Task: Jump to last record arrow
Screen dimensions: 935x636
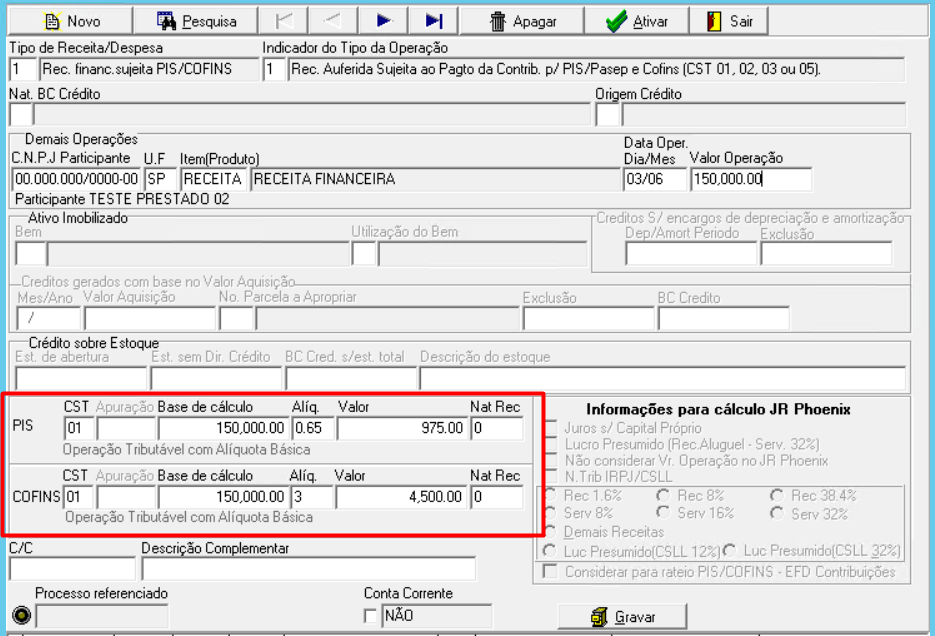Action: pos(434,21)
